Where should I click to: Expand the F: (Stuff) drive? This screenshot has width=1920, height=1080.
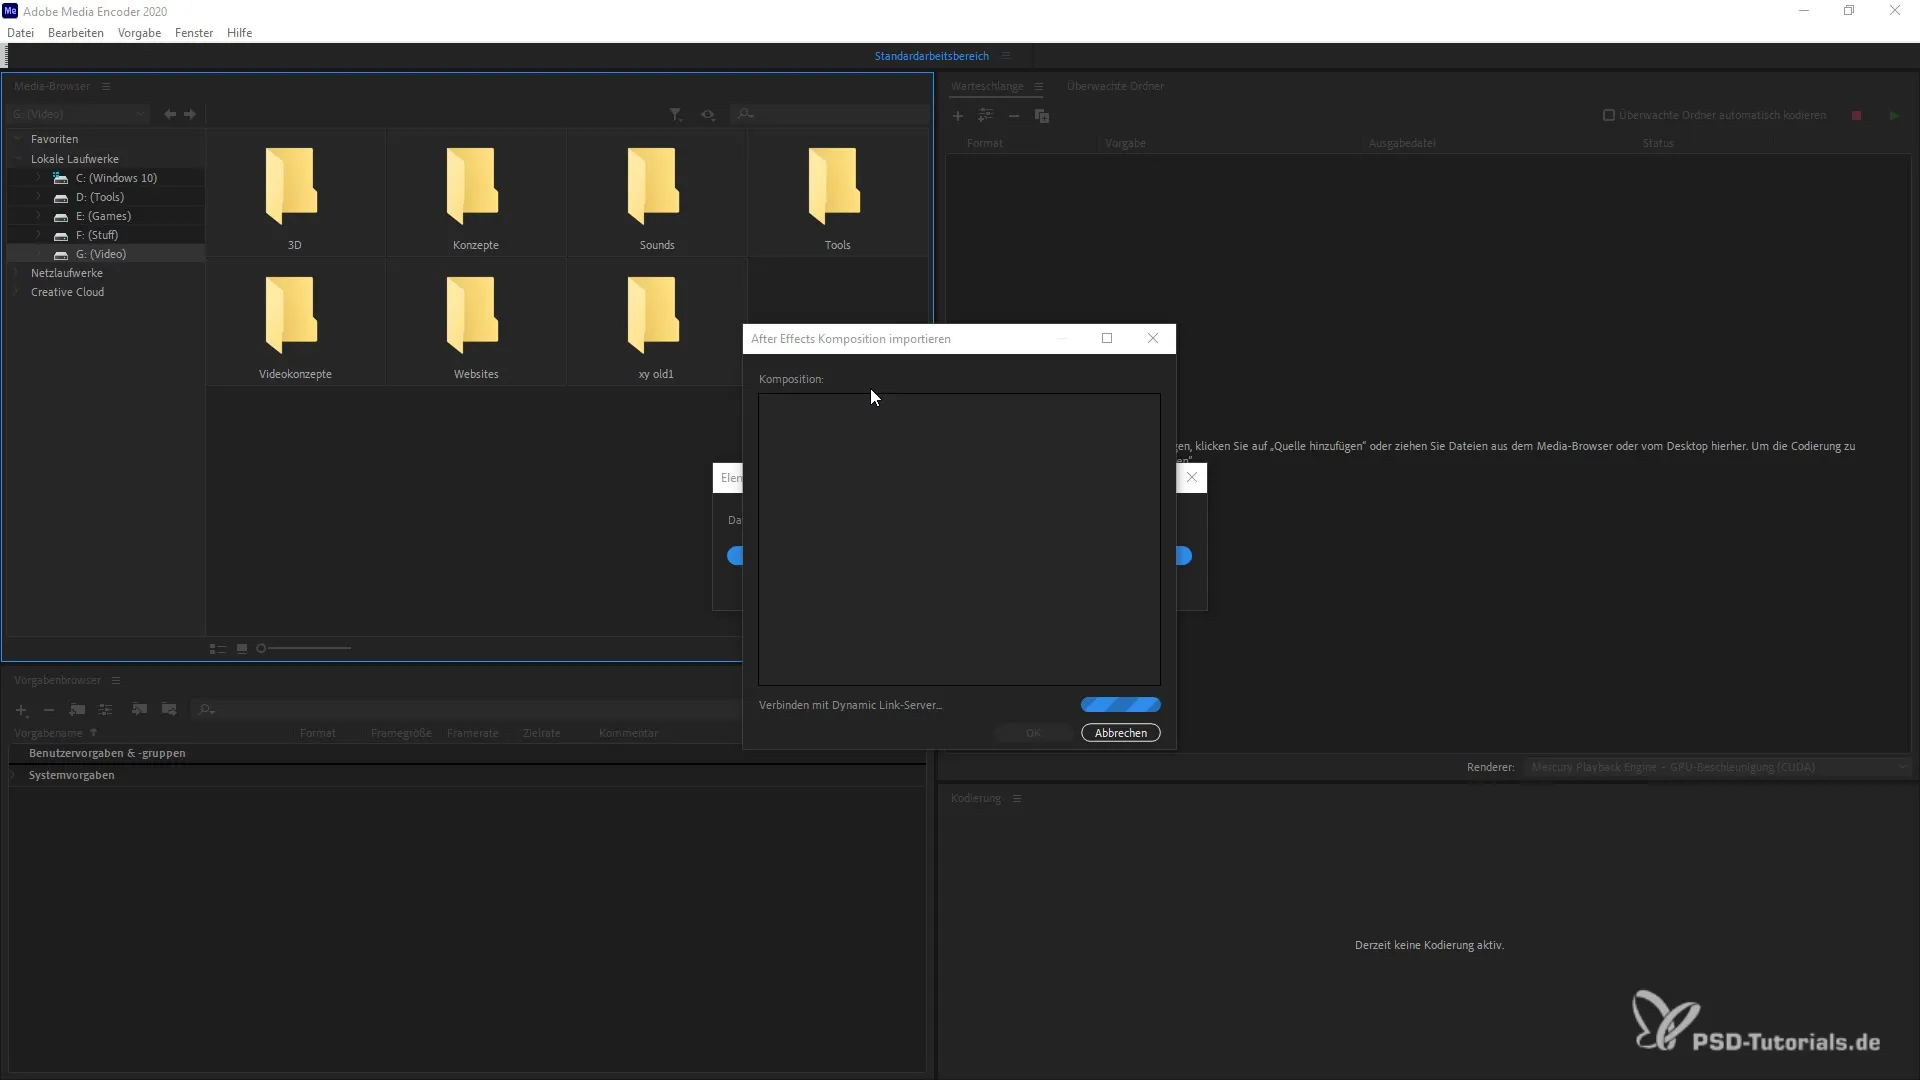(38, 235)
